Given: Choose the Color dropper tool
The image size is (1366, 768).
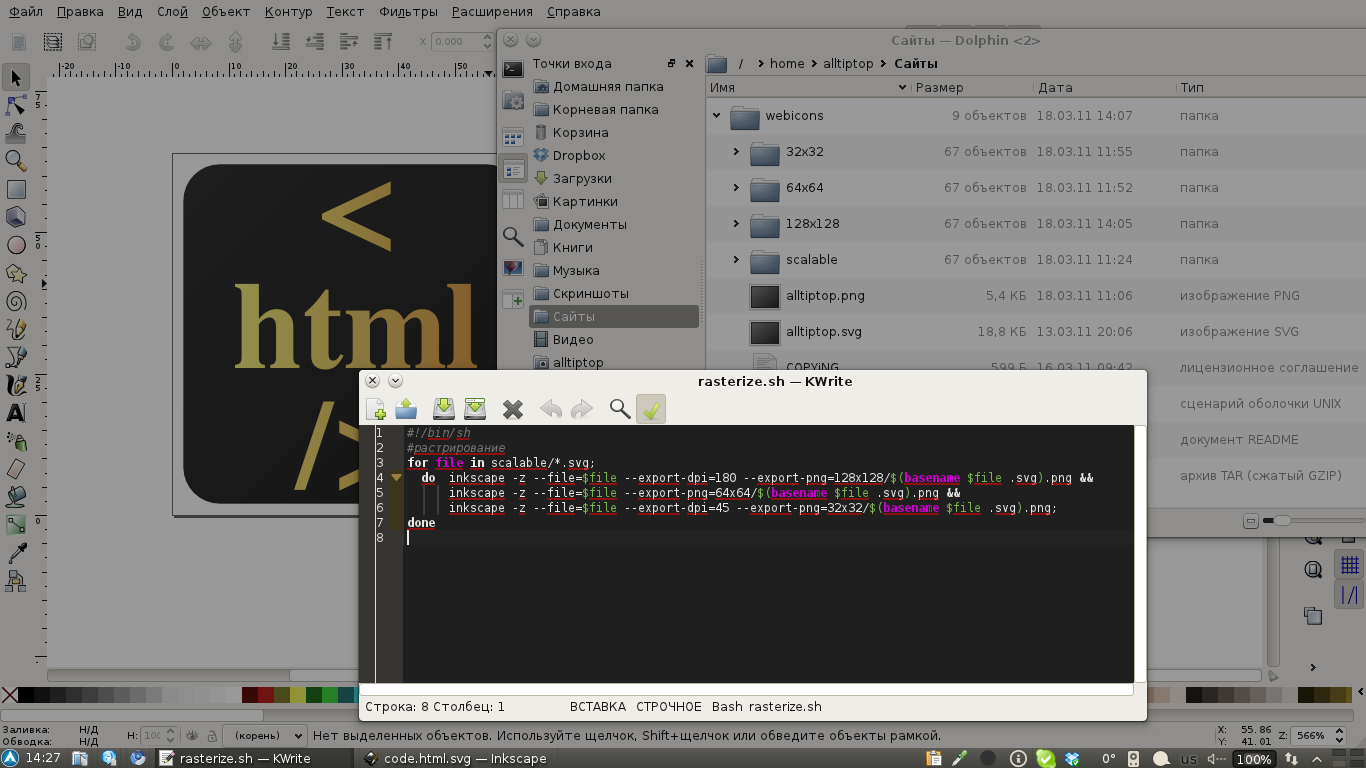Looking at the screenshot, I should [x=16, y=553].
